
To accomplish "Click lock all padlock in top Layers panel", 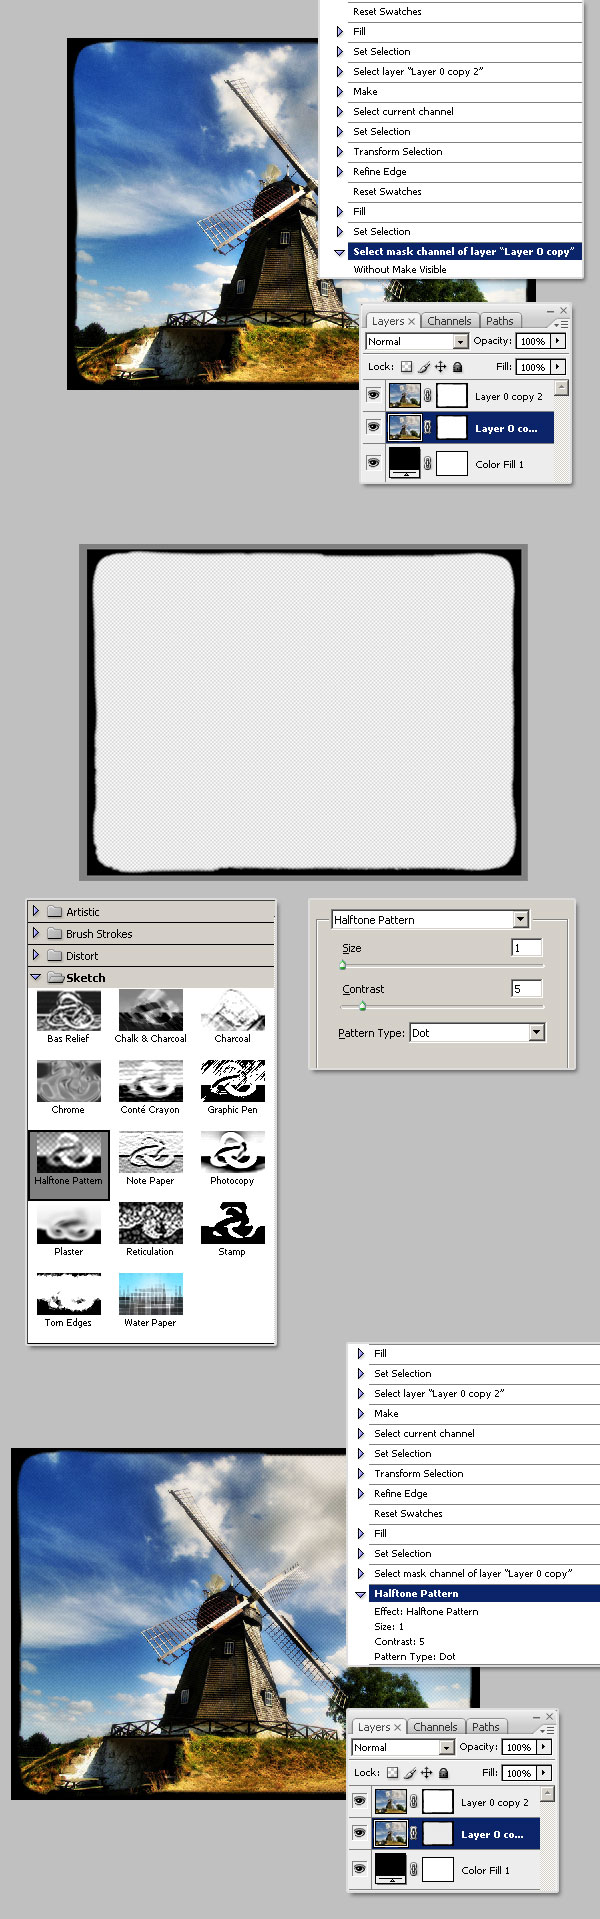I will pyautogui.click(x=457, y=367).
